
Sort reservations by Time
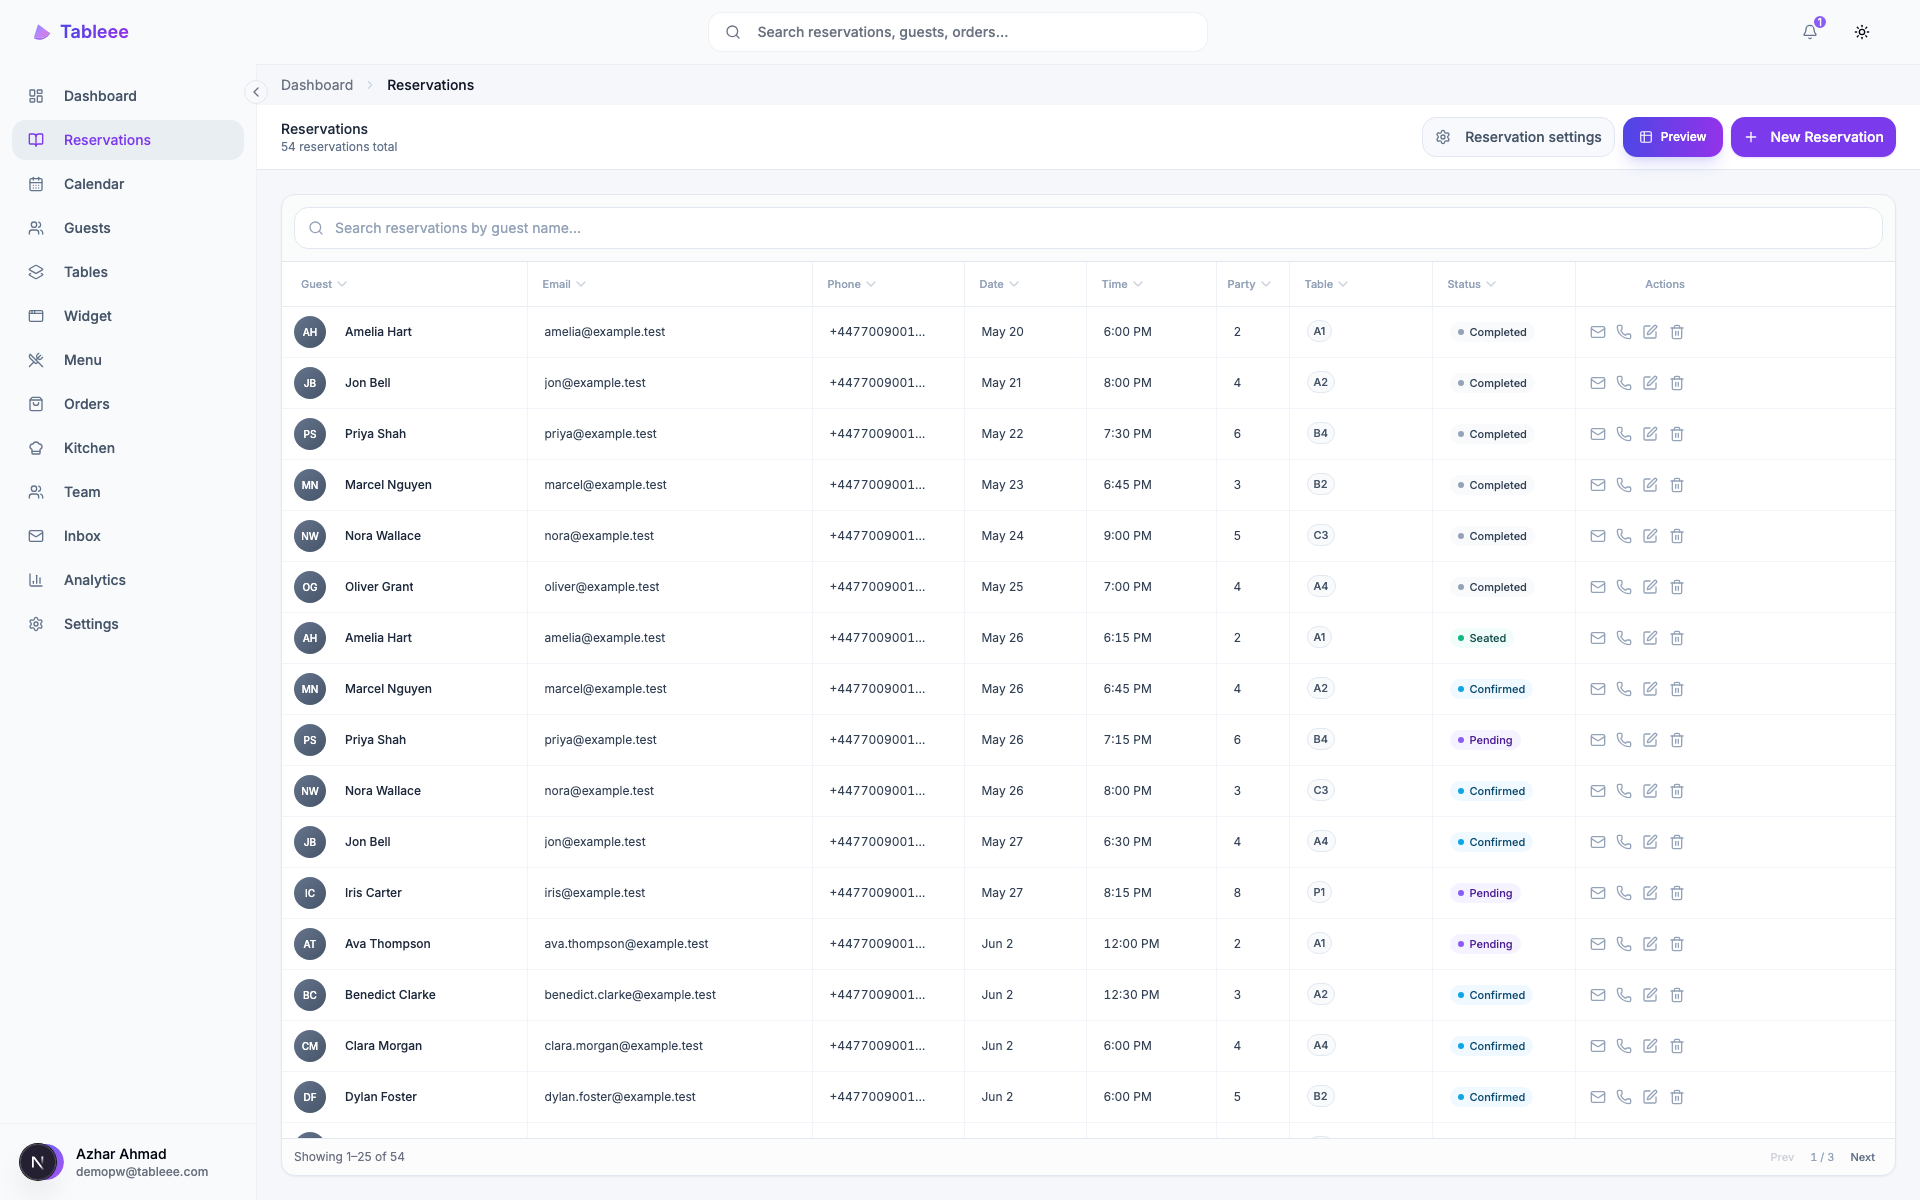[x=1122, y=284]
